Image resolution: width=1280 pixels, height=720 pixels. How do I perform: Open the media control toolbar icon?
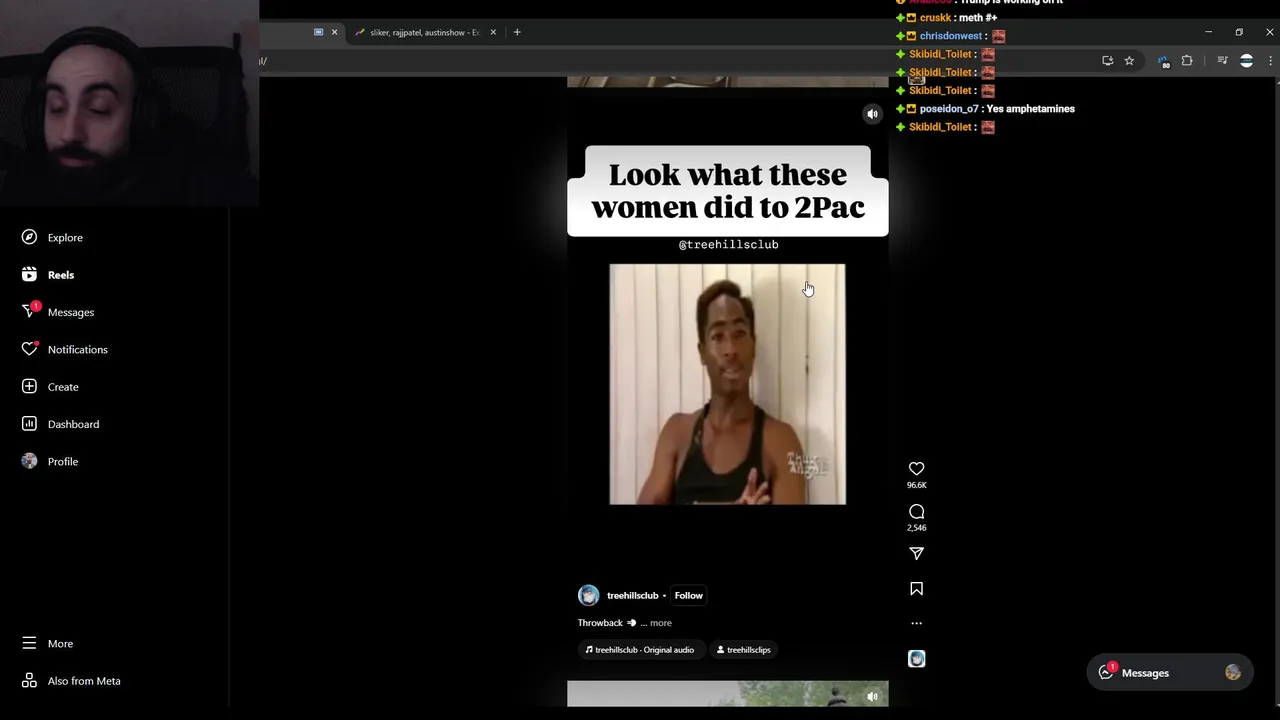point(1222,61)
